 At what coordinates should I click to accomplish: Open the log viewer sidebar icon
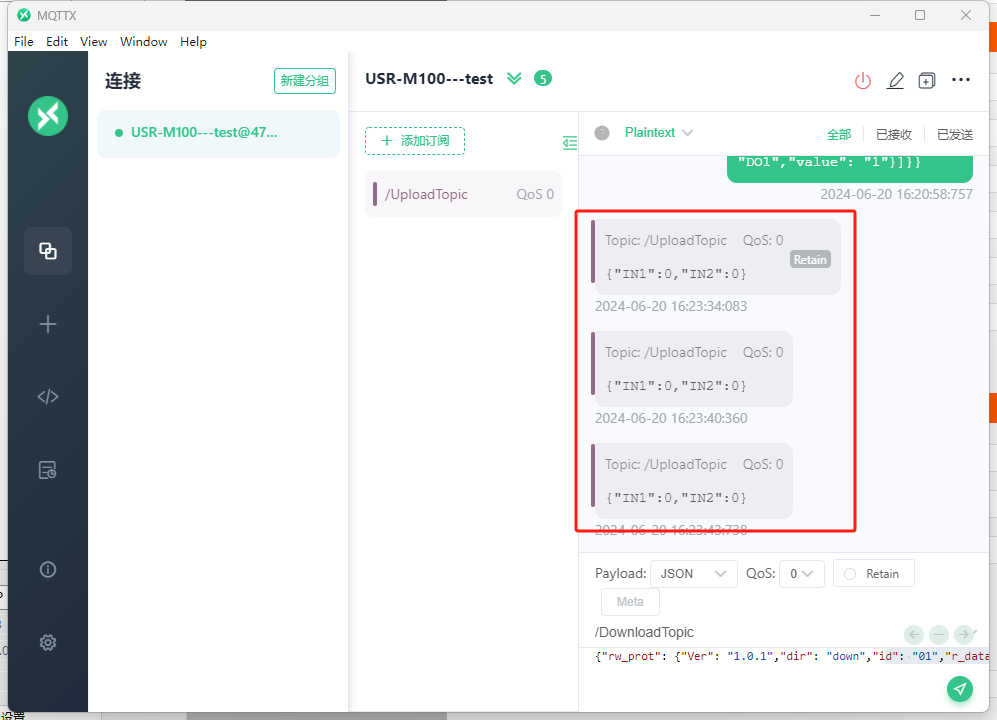48,470
